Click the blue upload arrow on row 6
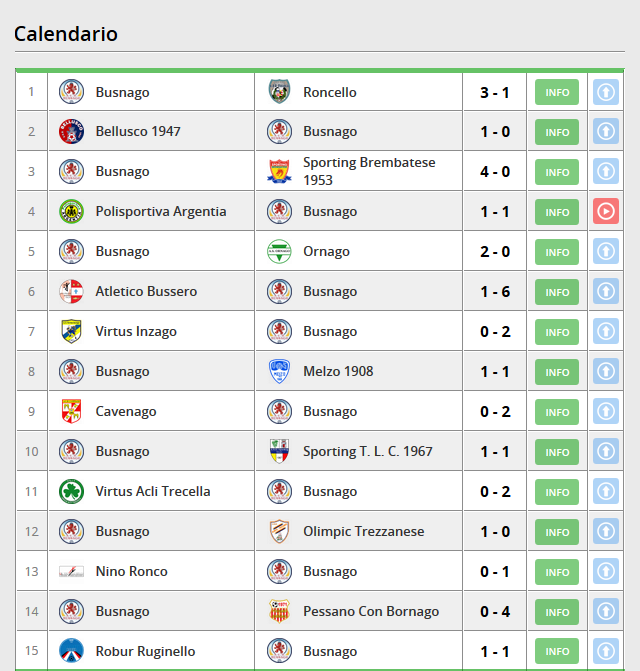Viewport: 640px width, 671px height. point(605,291)
